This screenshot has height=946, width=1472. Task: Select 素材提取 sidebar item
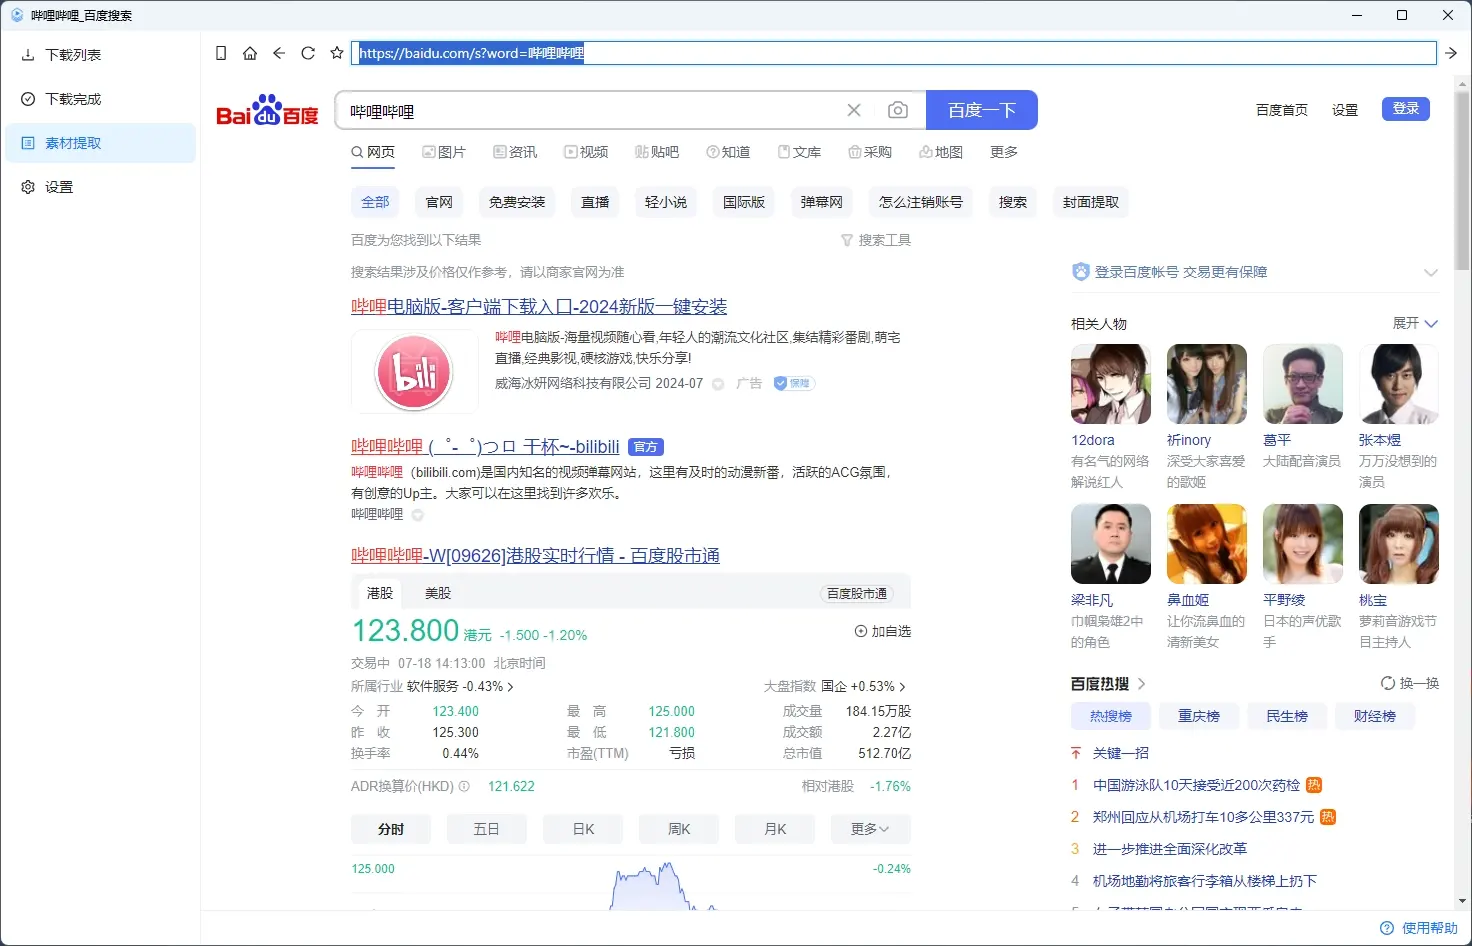click(x=100, y=143)
